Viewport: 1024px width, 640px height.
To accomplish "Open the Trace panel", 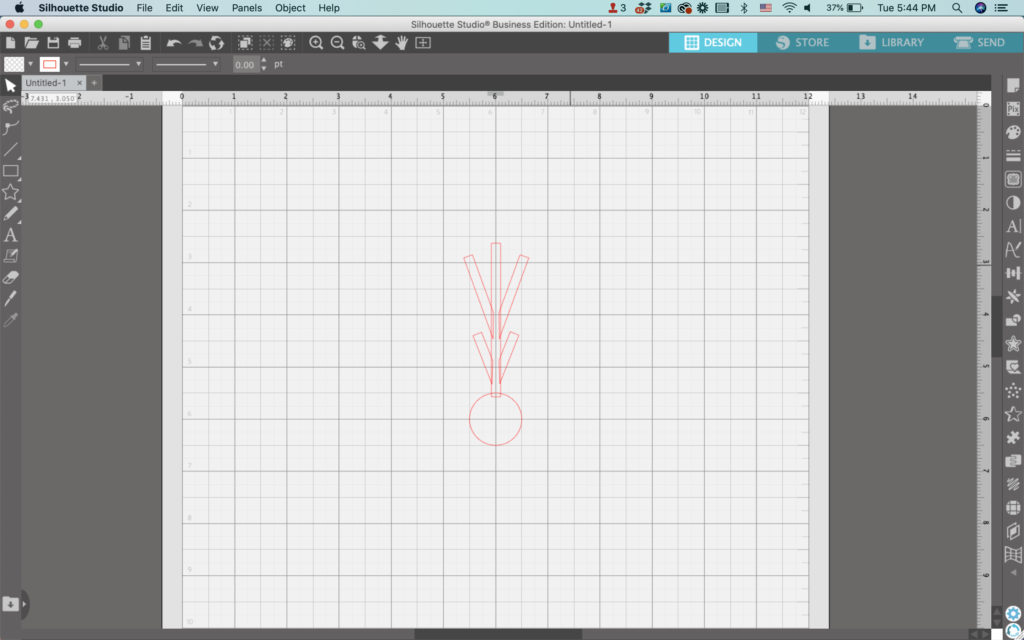I will click(x=1013, y=180).
